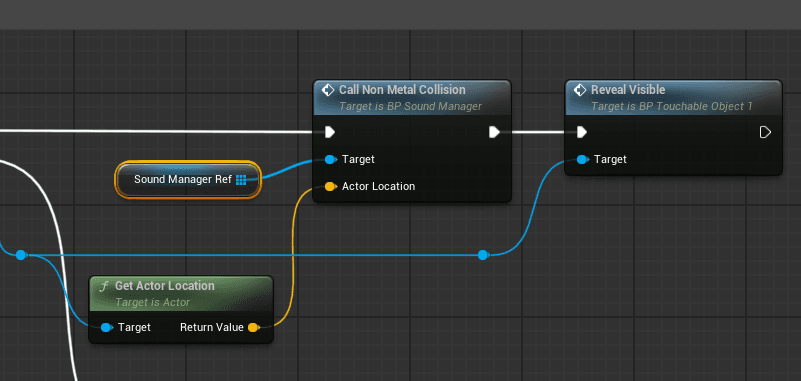This screenshot has width=801, height=381.
Task: Click the Target pin on Reveal Visible
Action: click(x=582, y=160)
